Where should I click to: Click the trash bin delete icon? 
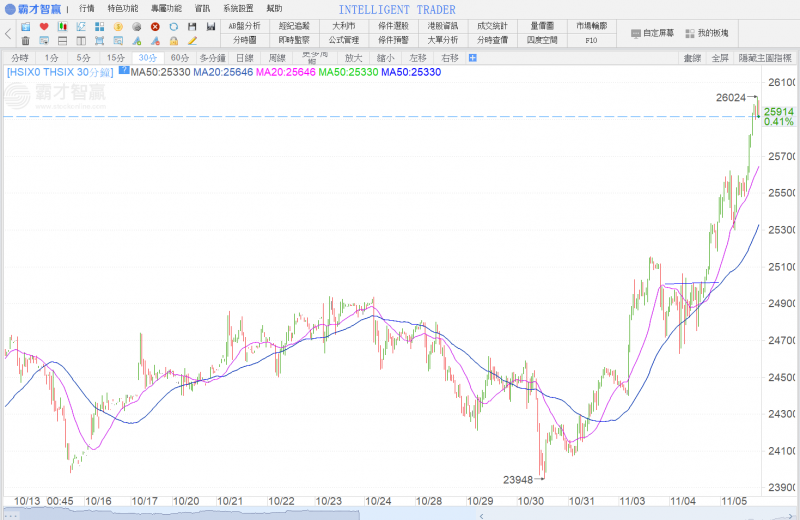(x=25, y=41)
